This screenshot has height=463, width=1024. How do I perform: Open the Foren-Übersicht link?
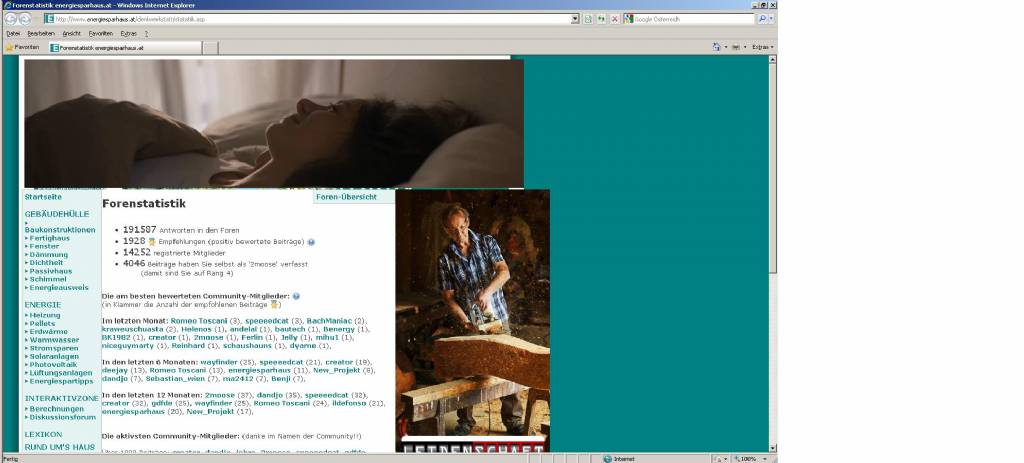(346, 197)
